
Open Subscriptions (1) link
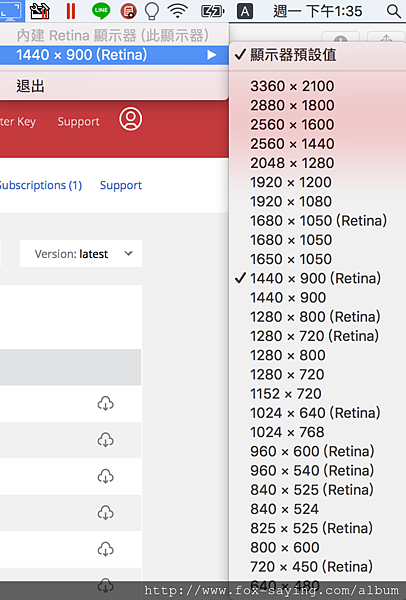41,185
